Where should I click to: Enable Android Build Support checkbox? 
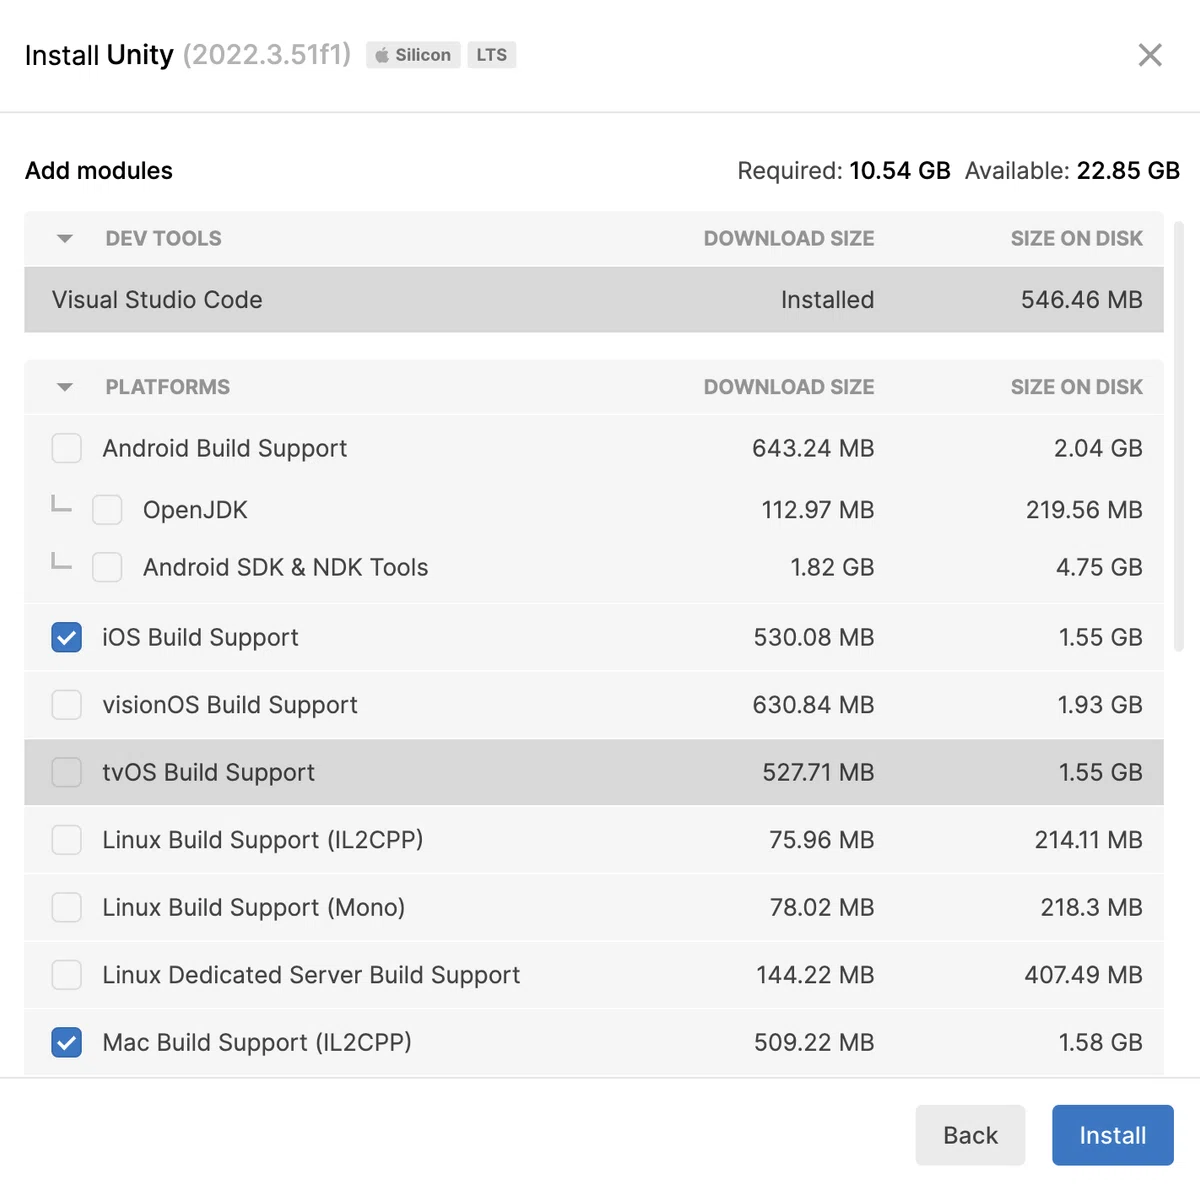pyautogui.click(x=67, y=448)
